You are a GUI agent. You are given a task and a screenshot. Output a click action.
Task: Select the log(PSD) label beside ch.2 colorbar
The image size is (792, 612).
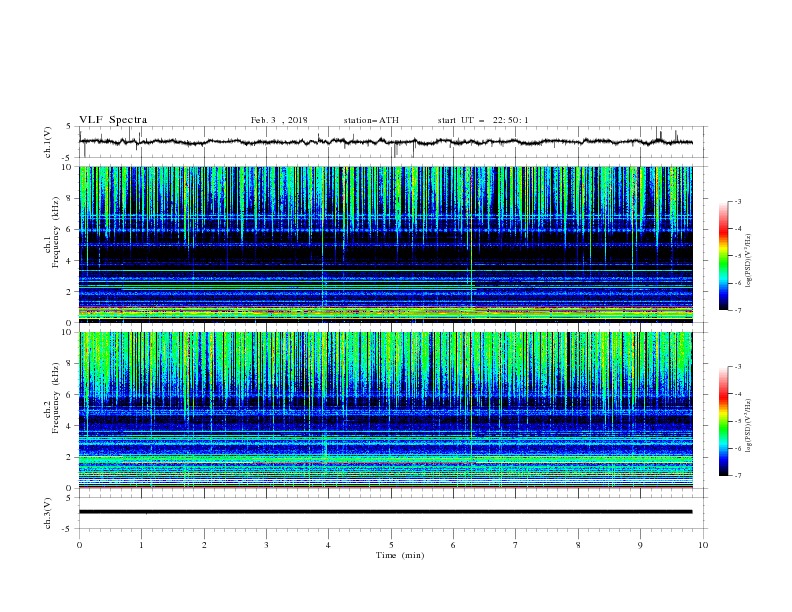tap(749, 425)
